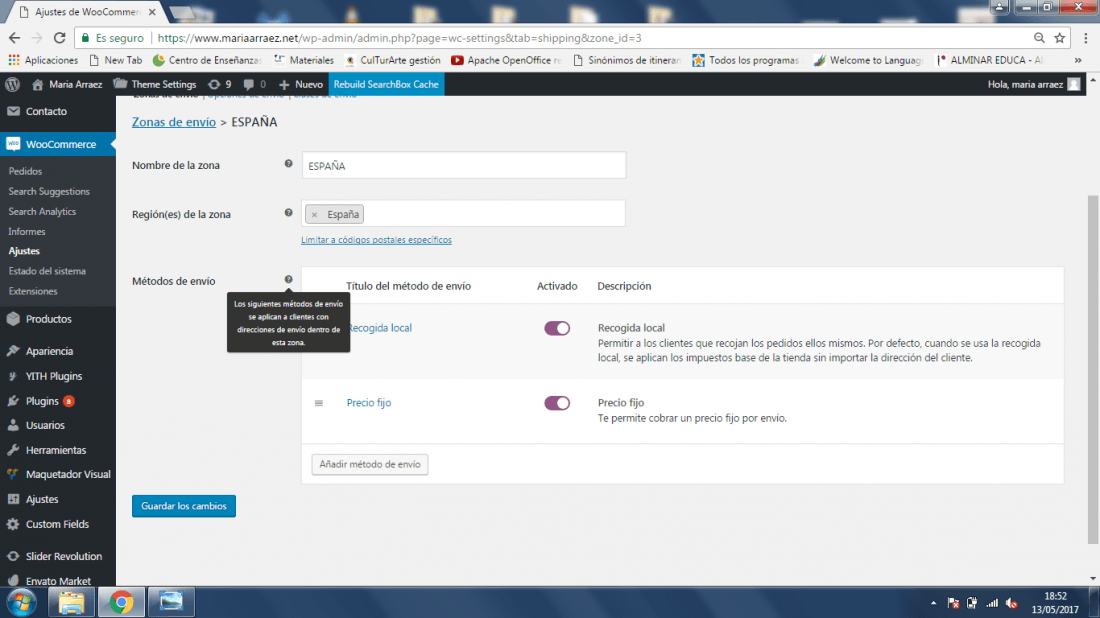Screen dimensions: 1100x618
Task: Open Apache OpenOffice bookmark
Action: tap(506, 60)
